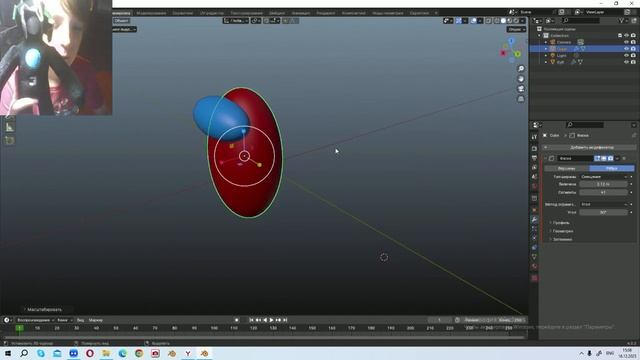Switch to Анимация workspace tab

point(301,13)
